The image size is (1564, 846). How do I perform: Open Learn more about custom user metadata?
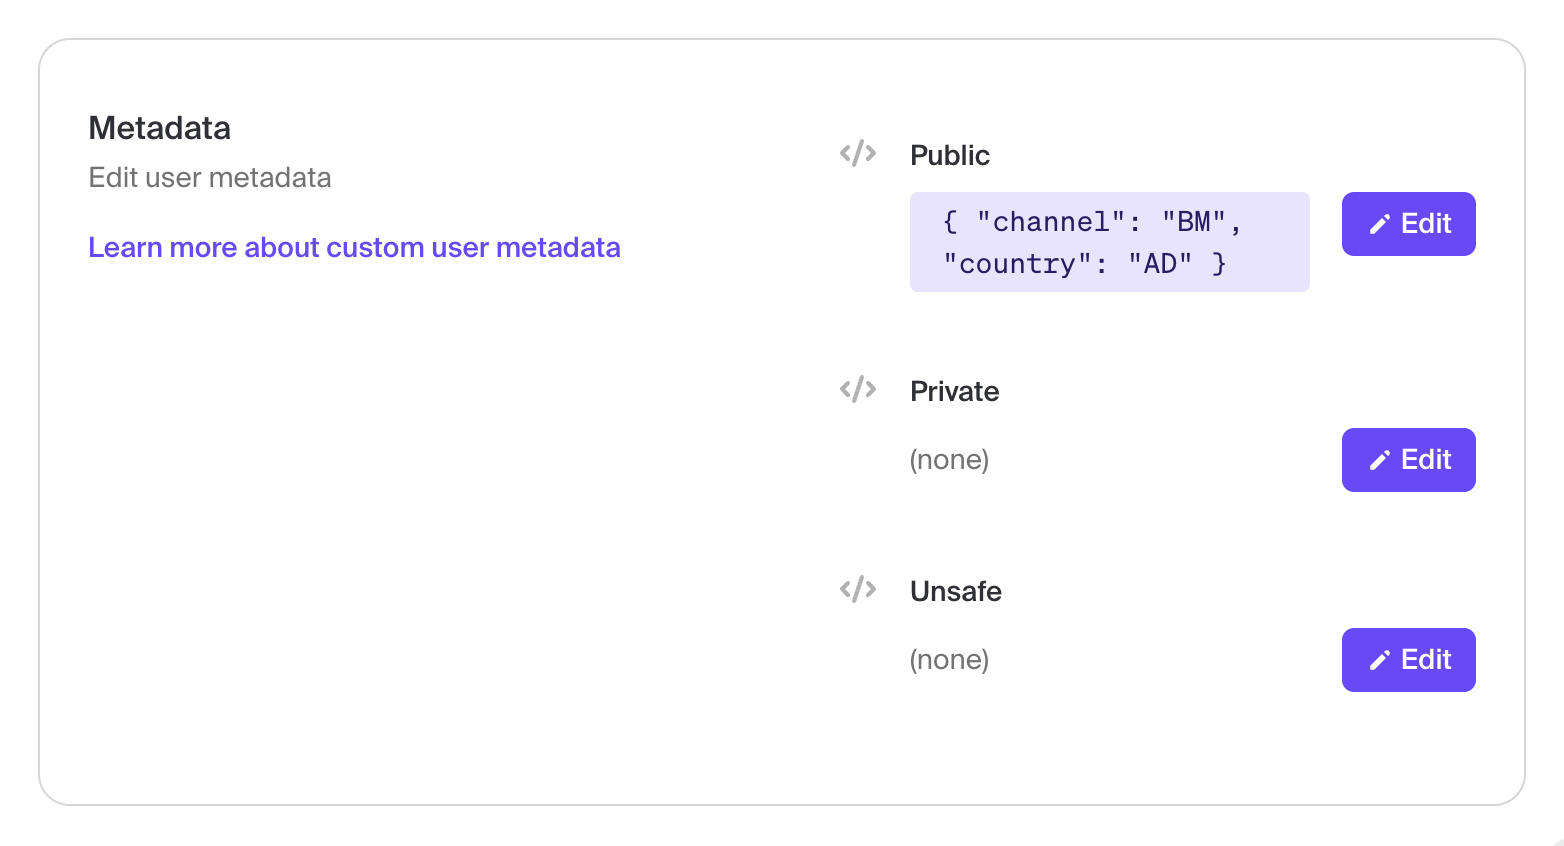(354, 247)
